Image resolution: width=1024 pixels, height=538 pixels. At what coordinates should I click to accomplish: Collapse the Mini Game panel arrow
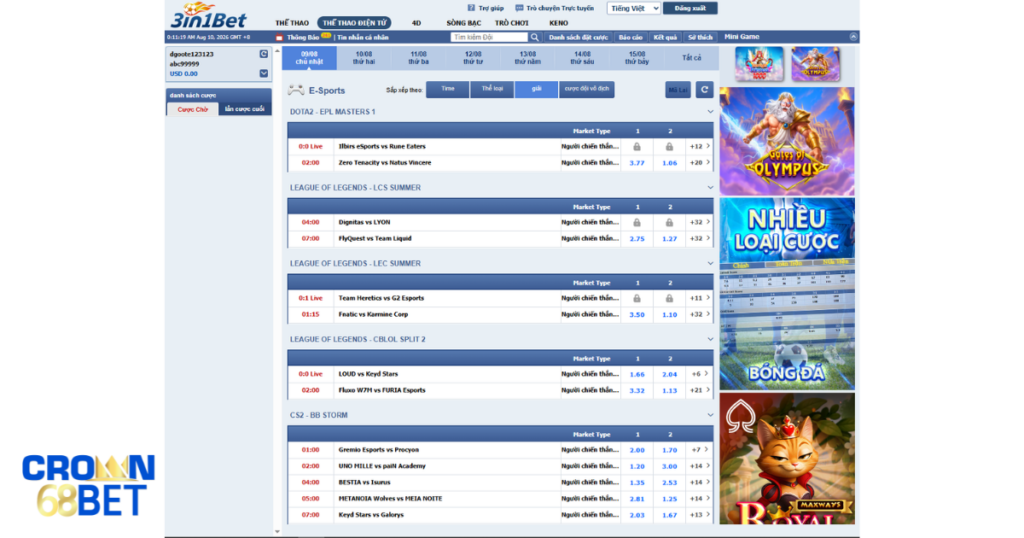pyautogui.click(x=853, y=37)
